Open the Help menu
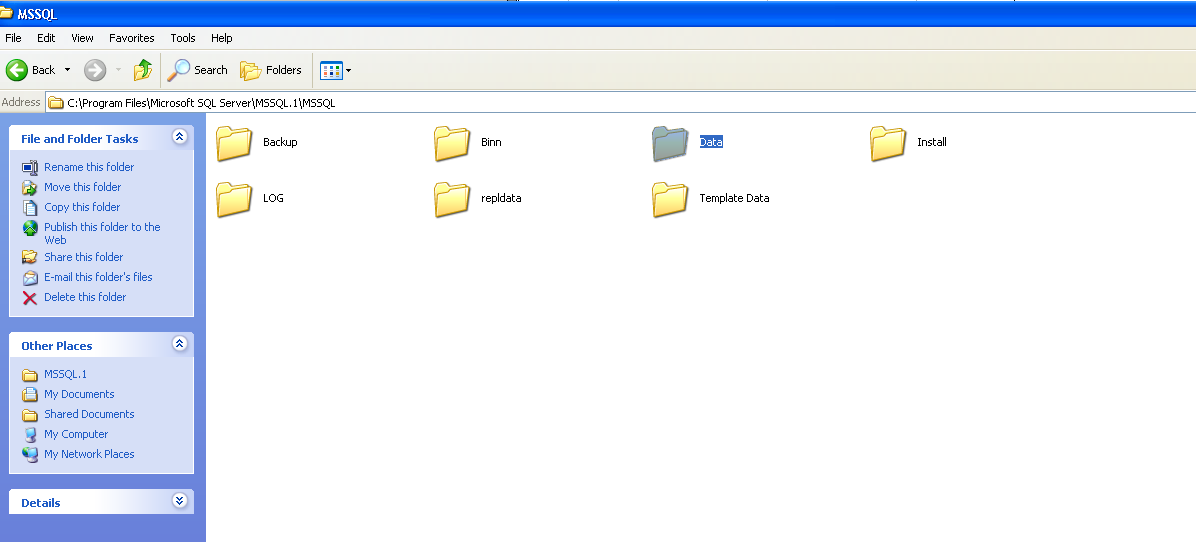 221,38
